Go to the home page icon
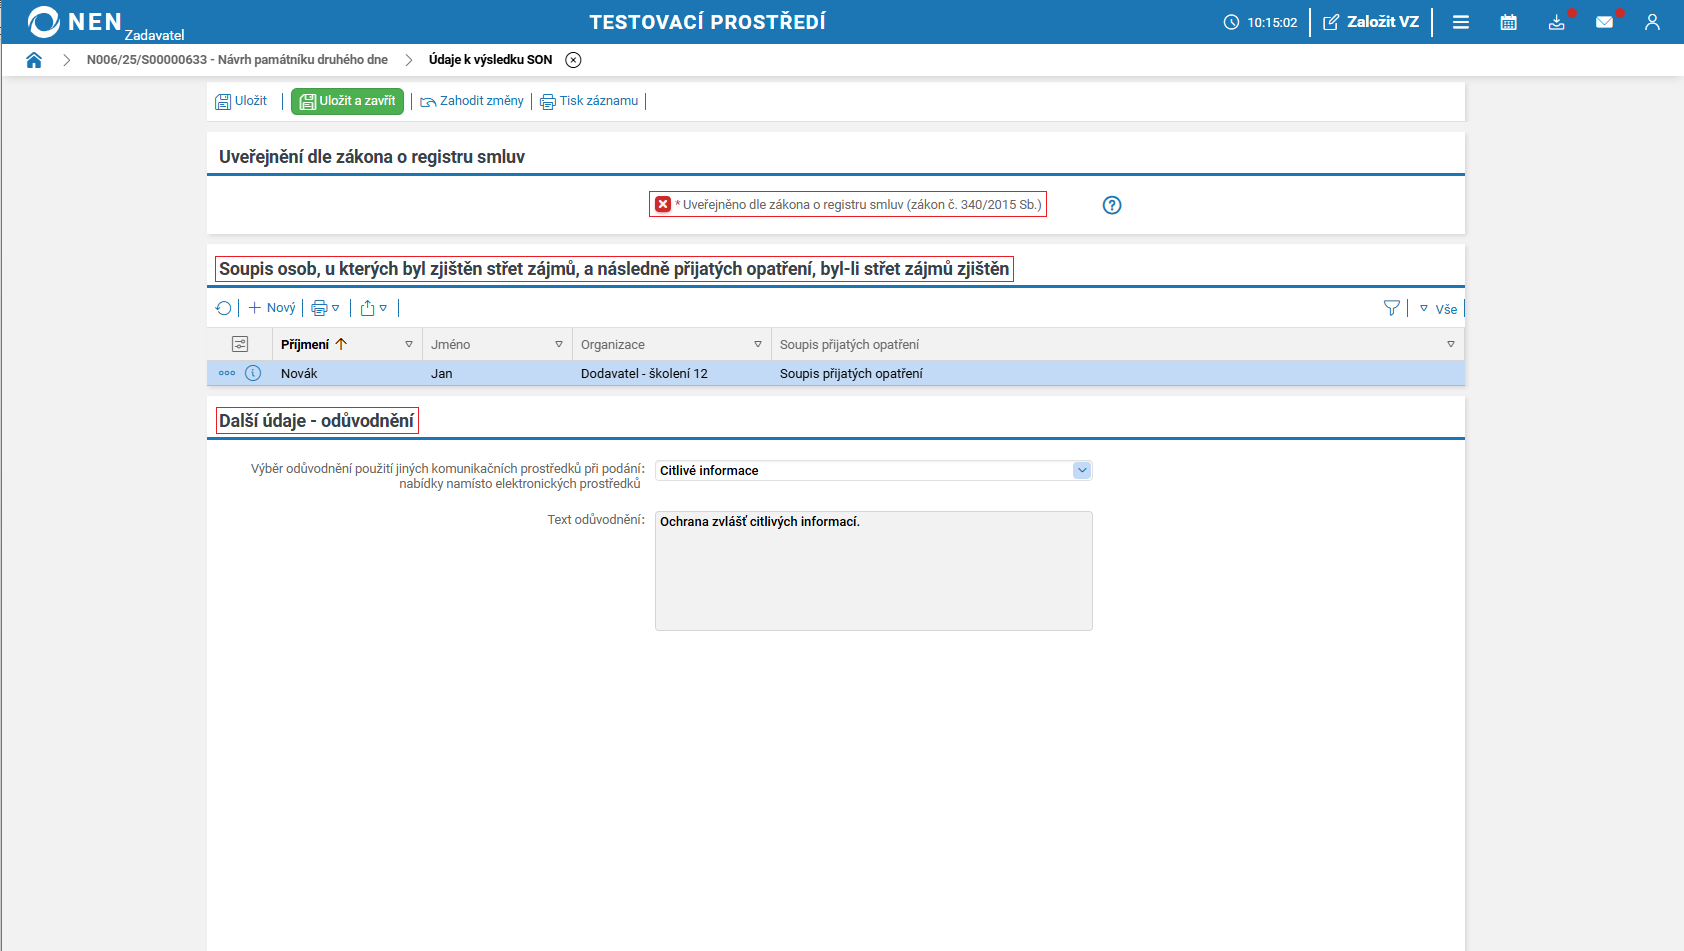Viewport: 1684px width, 951px height. point(34,60)
